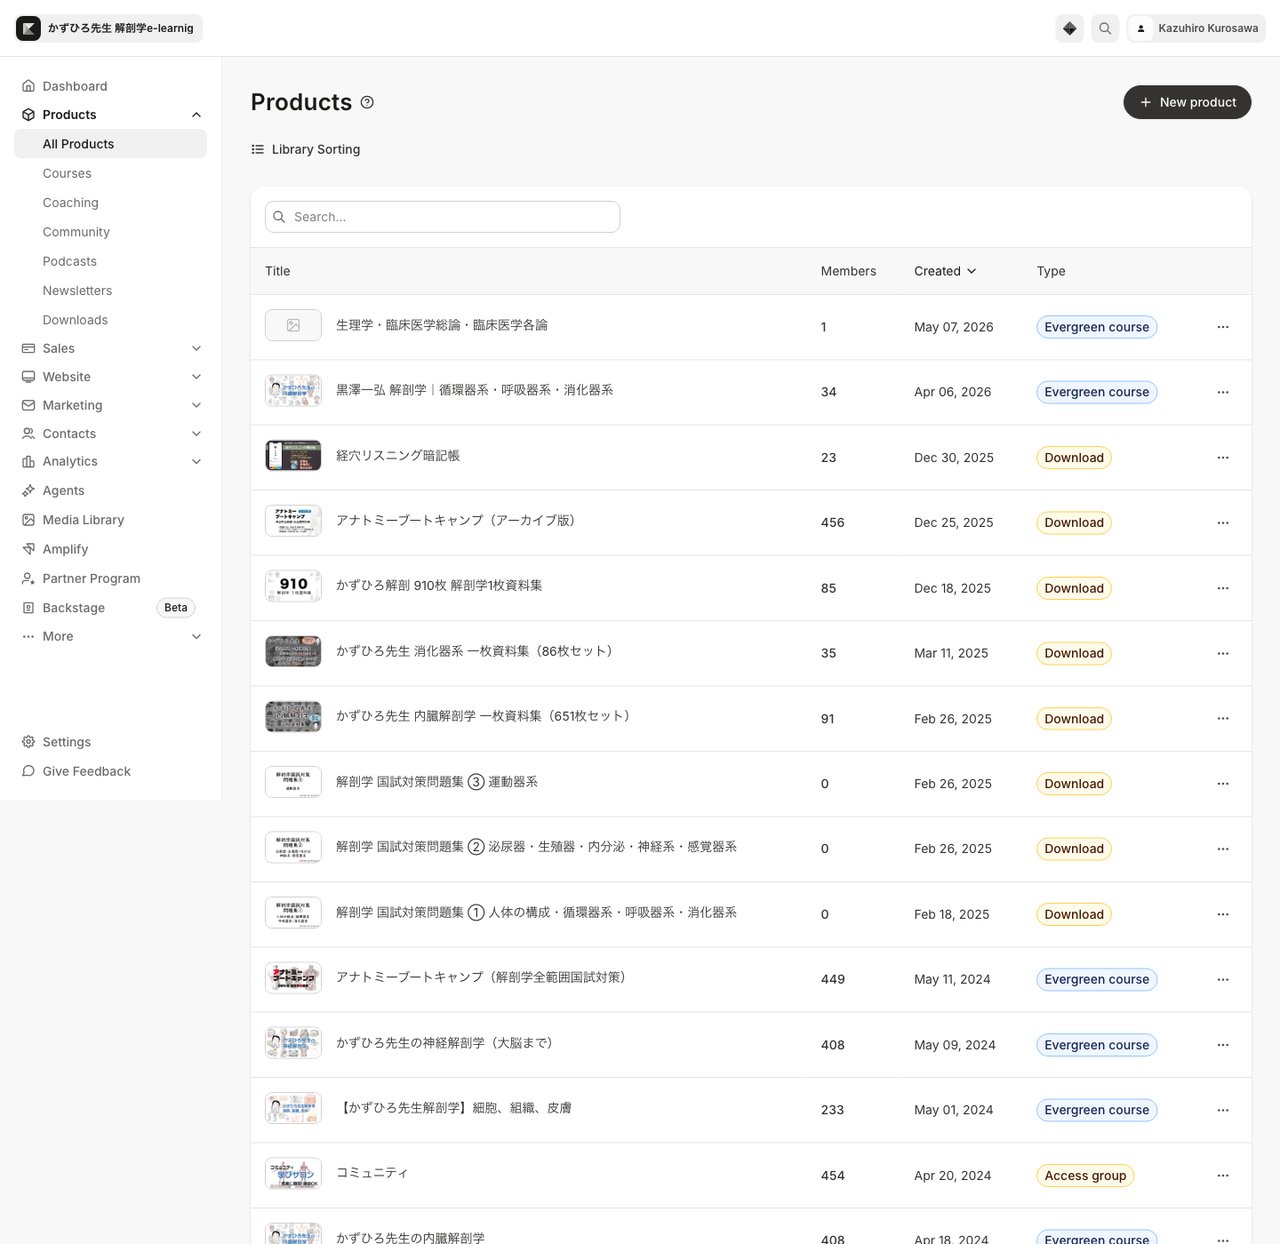Open Courses in sidebar
This screenshot has width=1280, height=1244.
pyautogui.click(x=67, y=173)
